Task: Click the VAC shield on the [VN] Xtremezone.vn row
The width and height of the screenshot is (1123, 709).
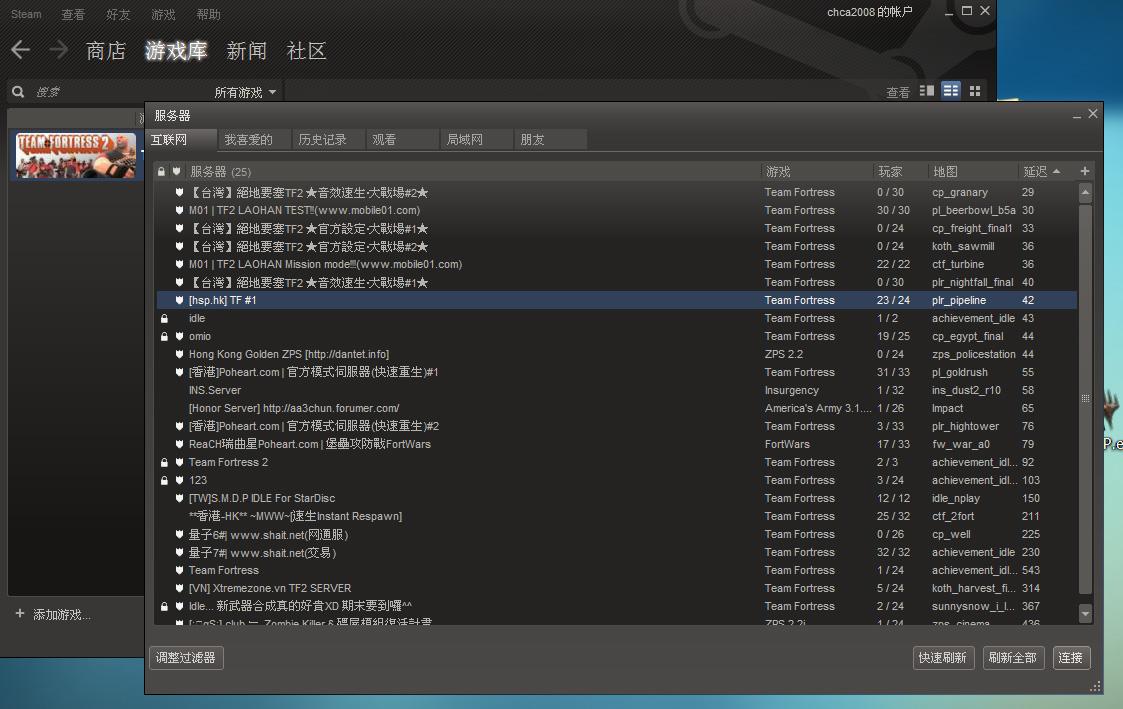Action: pyautogui.click(x=179, y=588)
